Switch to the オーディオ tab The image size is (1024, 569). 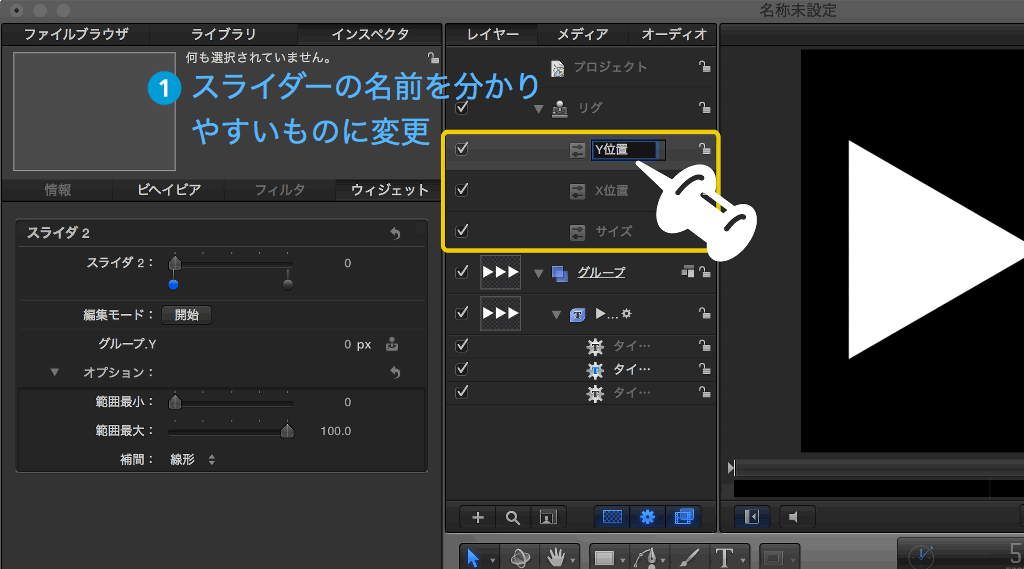click(x=673, y=34)
